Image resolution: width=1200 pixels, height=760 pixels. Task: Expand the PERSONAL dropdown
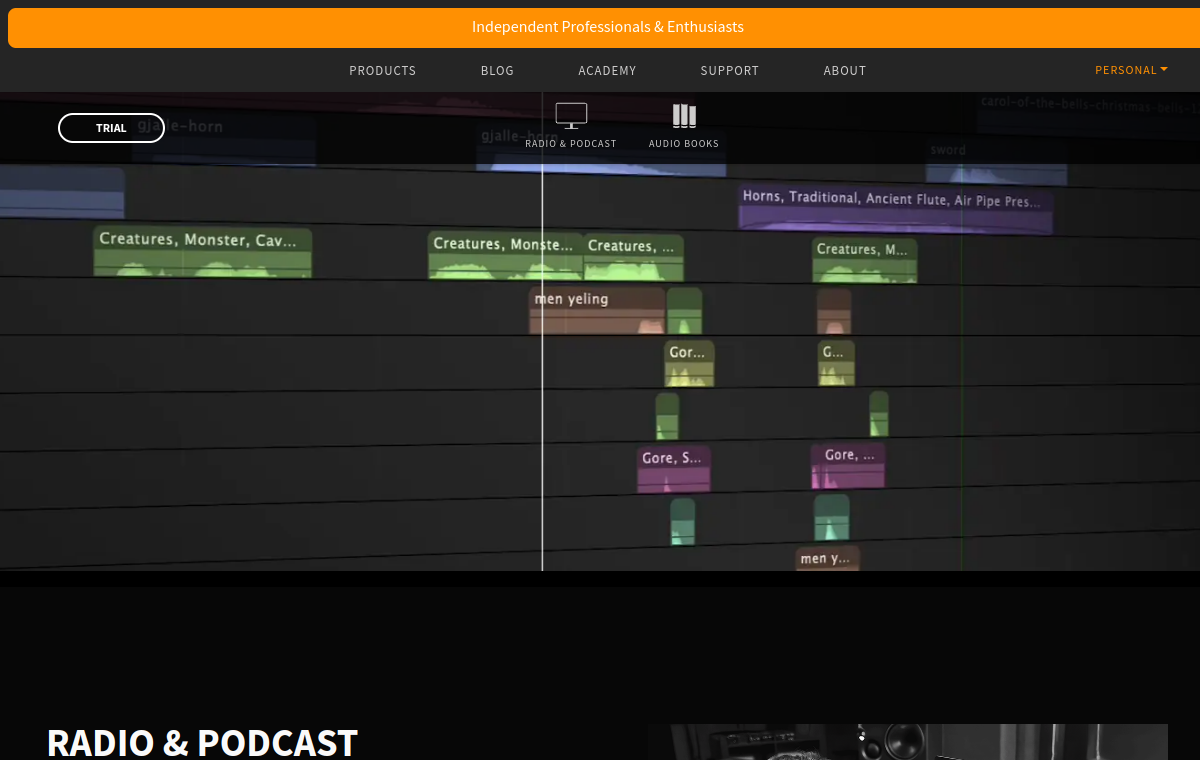click(x=1131, y=70)
